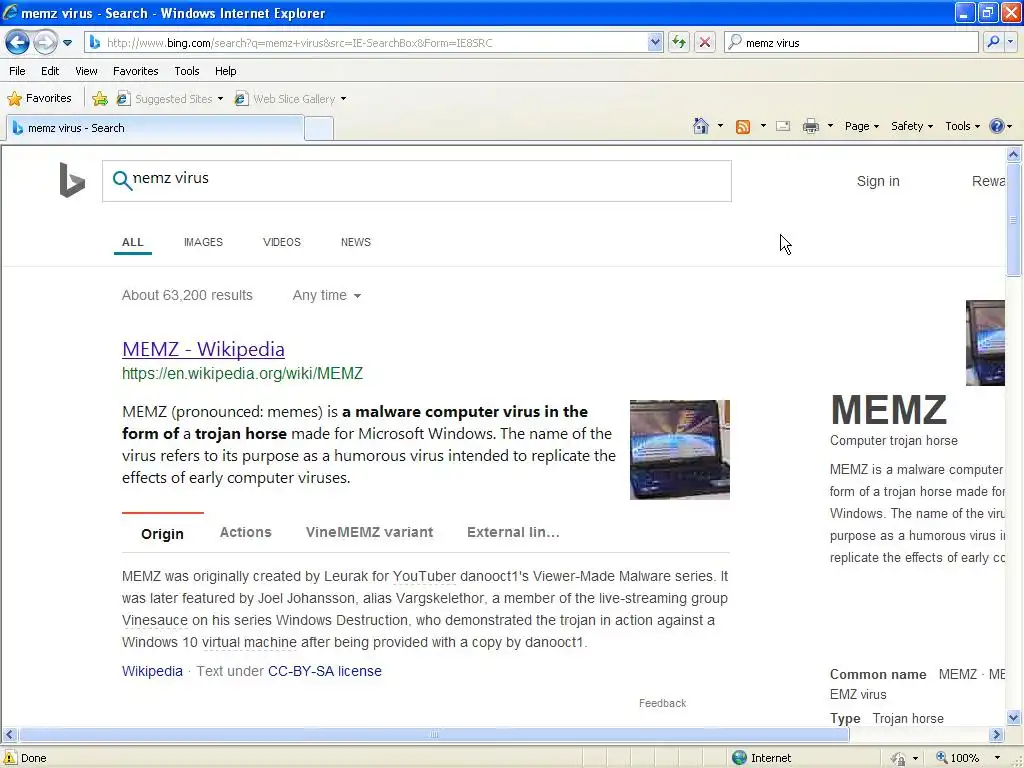Click the Vinesauce link in the snippet
1024x768 pixels.
tap(155, 620)
